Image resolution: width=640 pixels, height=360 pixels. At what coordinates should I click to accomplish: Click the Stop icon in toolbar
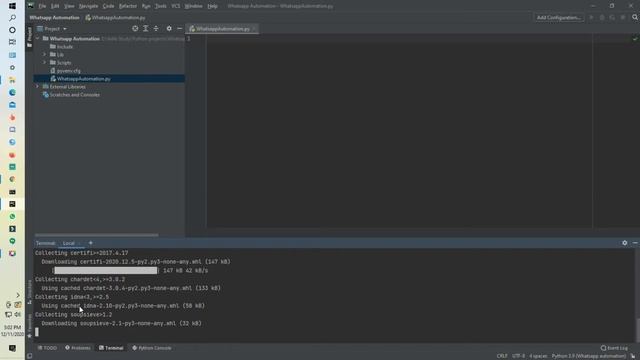coord(623,18)
